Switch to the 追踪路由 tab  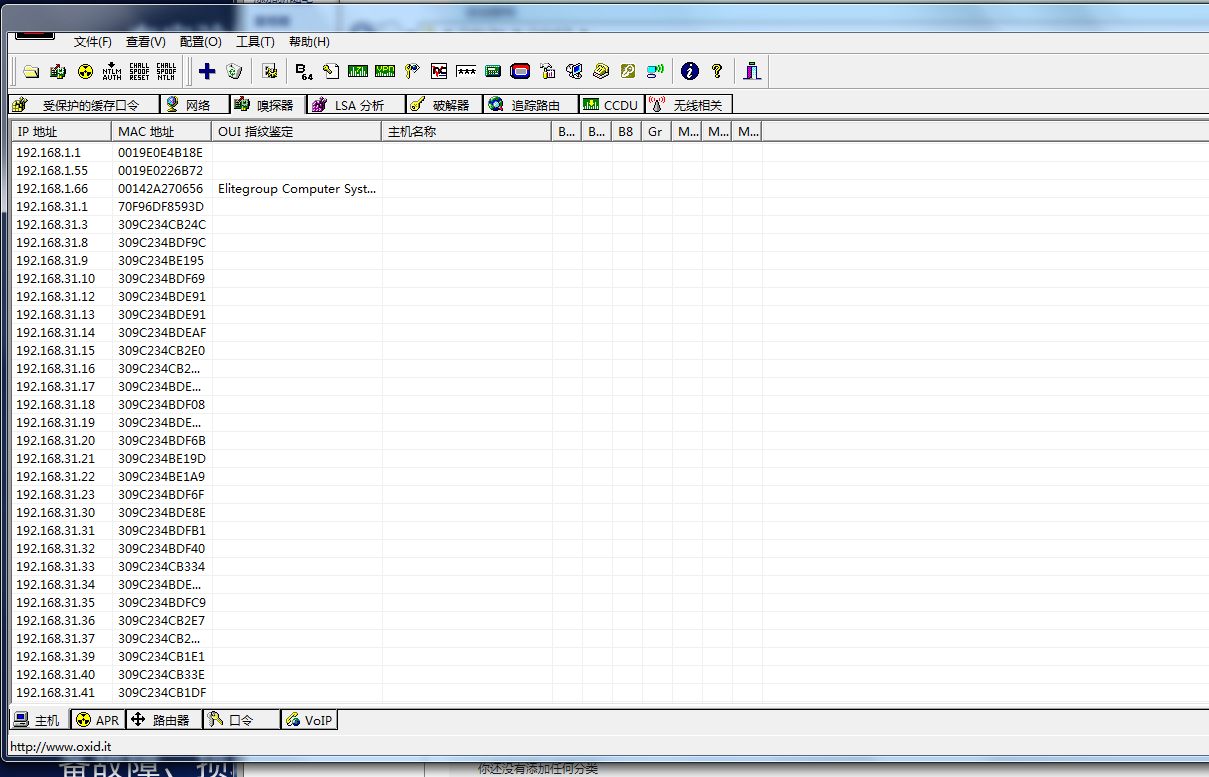pos(530,105)
